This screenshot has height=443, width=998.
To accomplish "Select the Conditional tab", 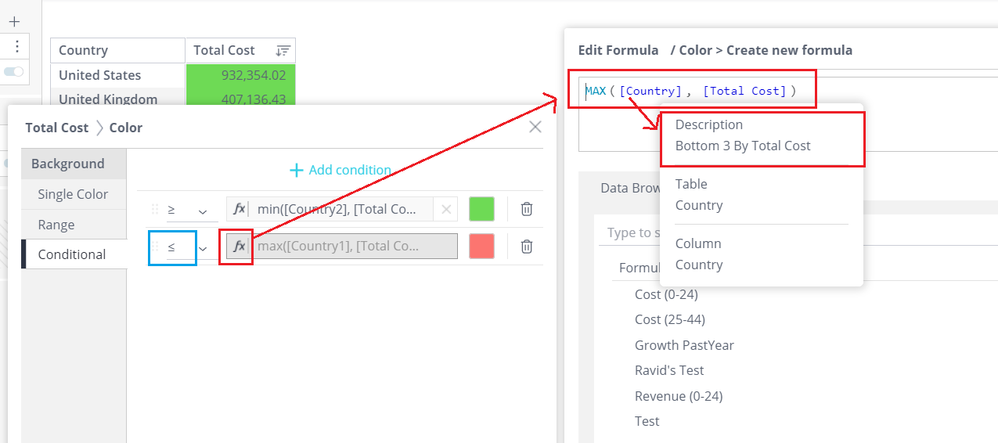I will click(72, 255).
